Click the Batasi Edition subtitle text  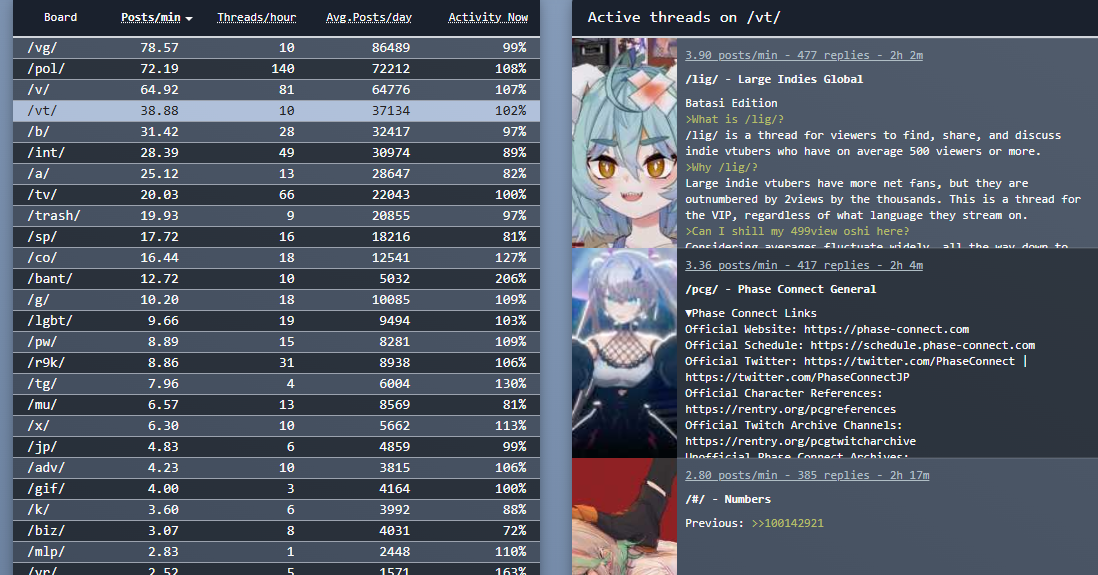click(x=731, y=103)
